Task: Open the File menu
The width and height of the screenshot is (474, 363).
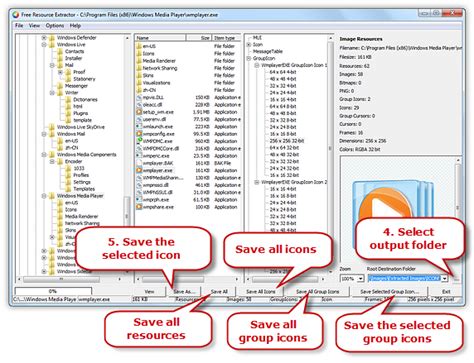Action: pyautogui.click(x=19, y=26)
